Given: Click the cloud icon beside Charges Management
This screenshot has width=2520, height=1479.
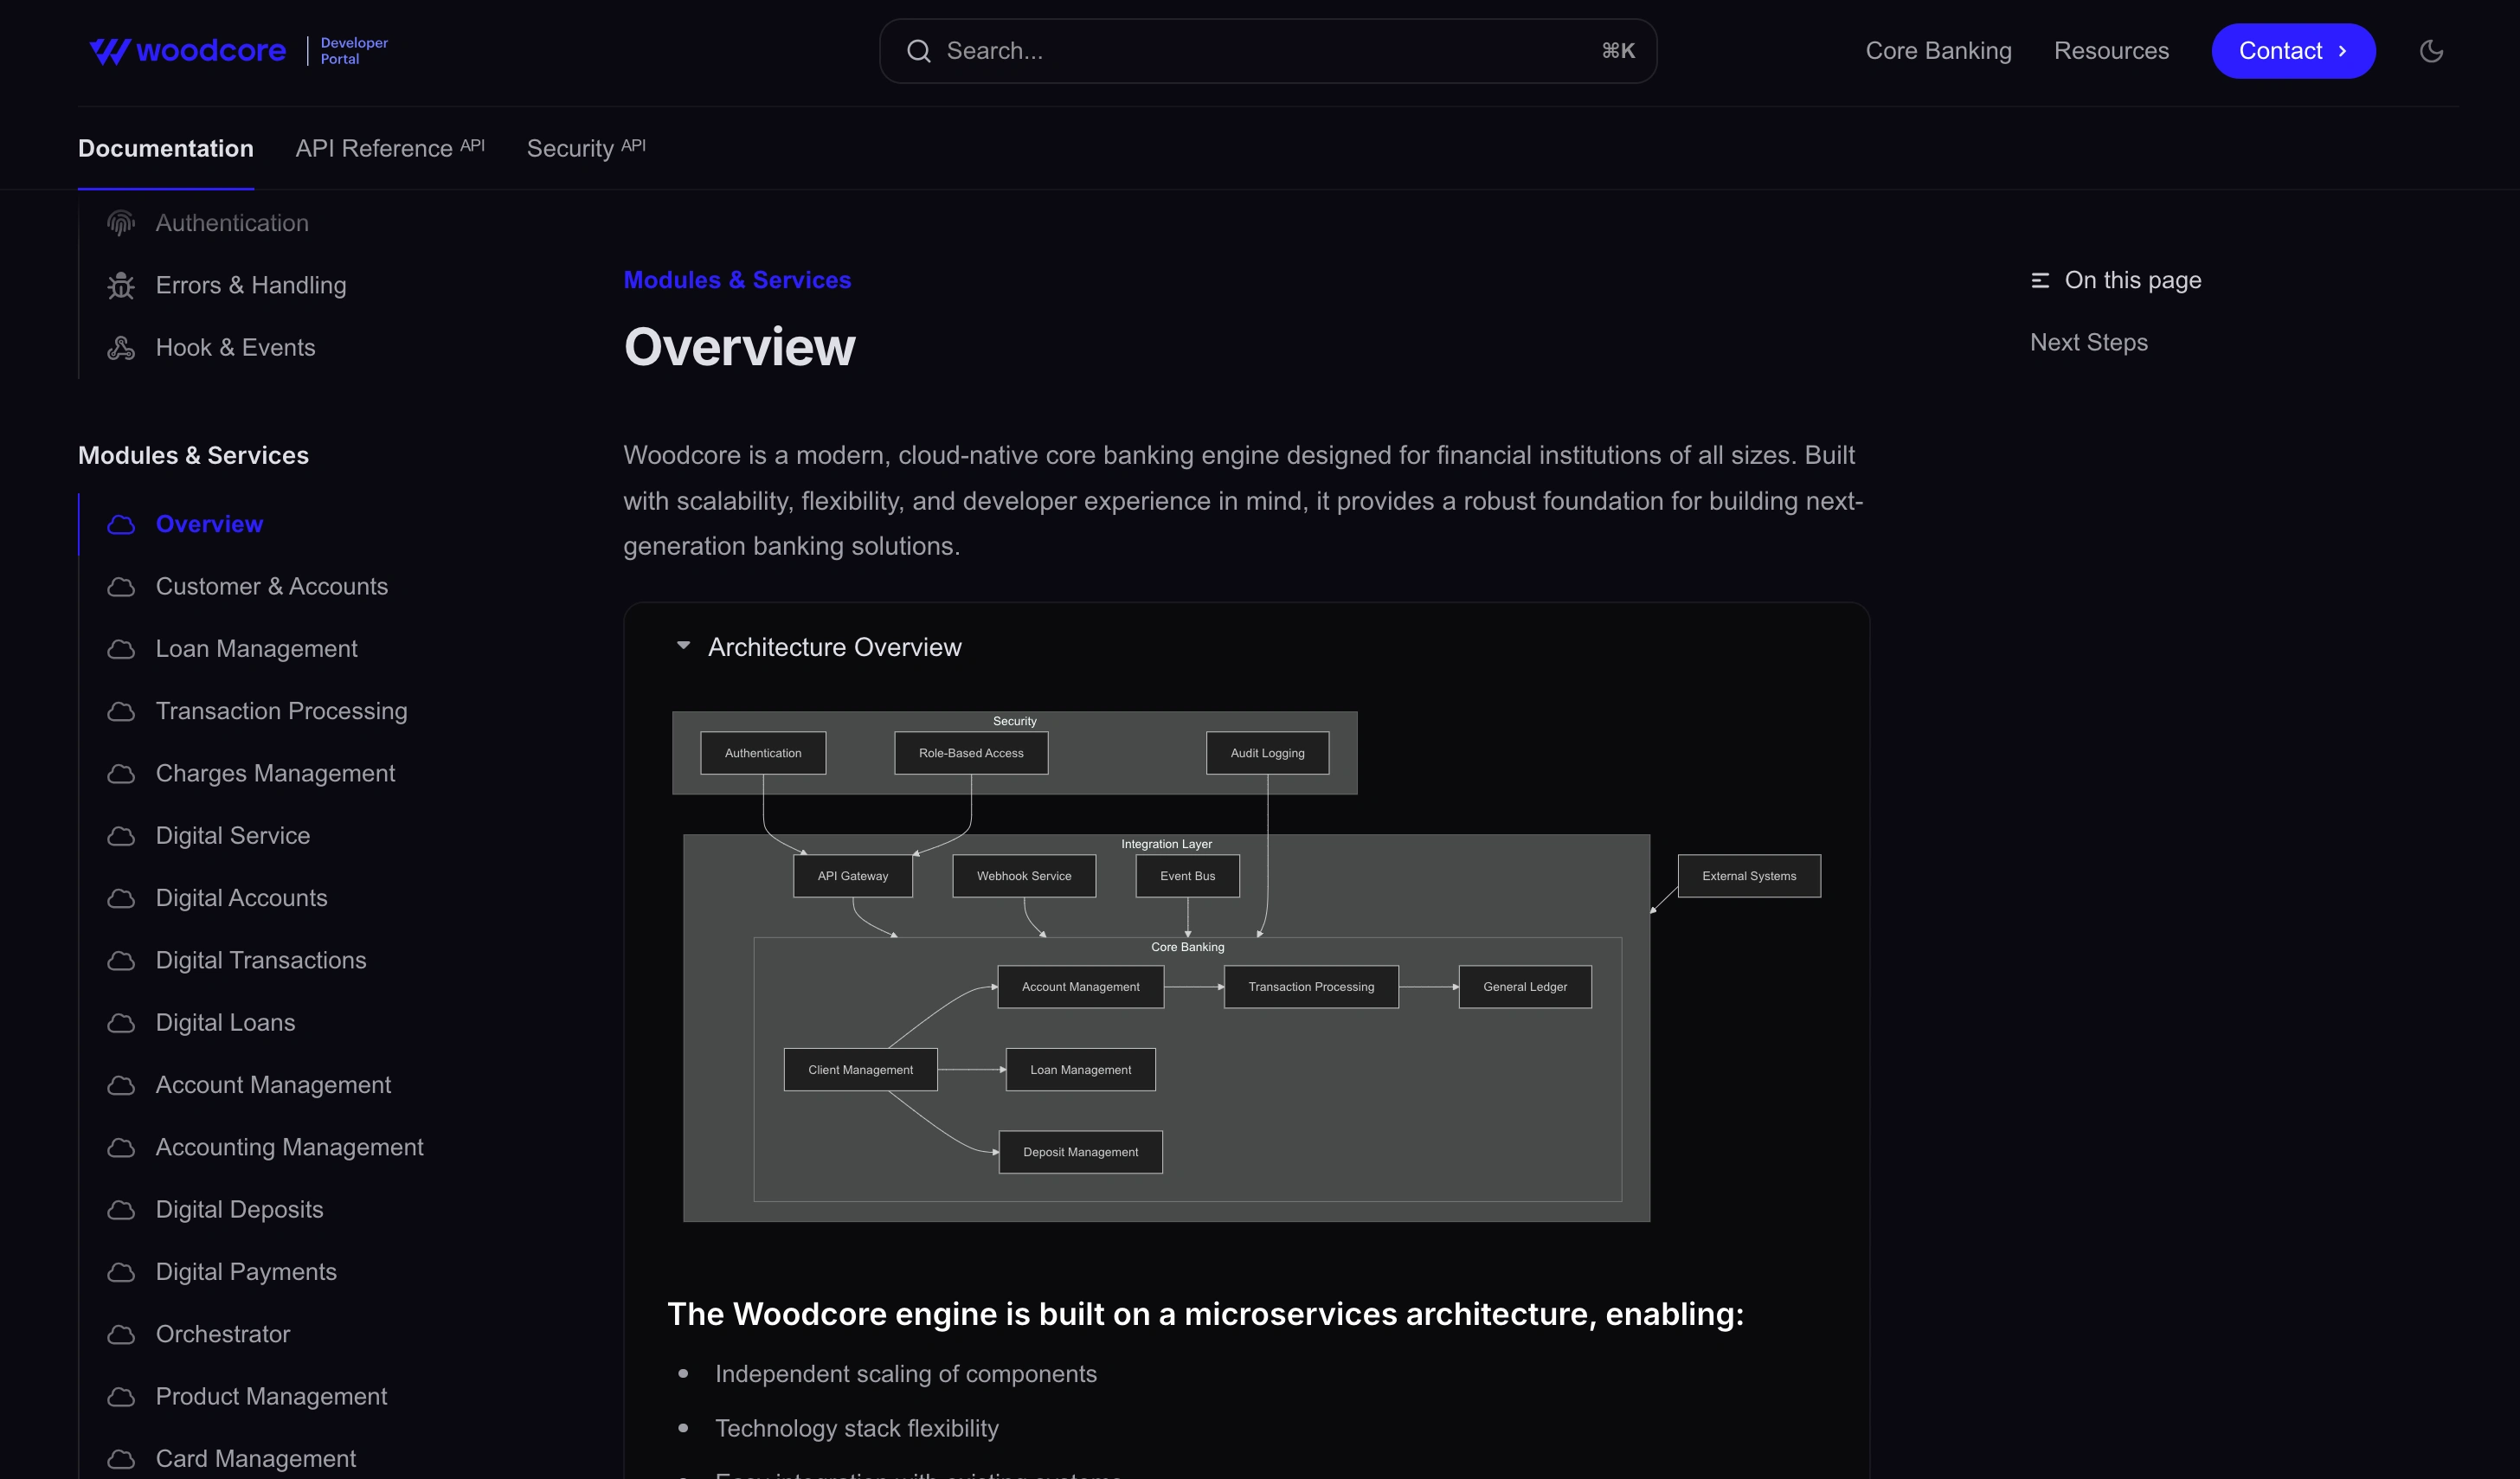Looking at the screenshot, I should pos(121,774).
